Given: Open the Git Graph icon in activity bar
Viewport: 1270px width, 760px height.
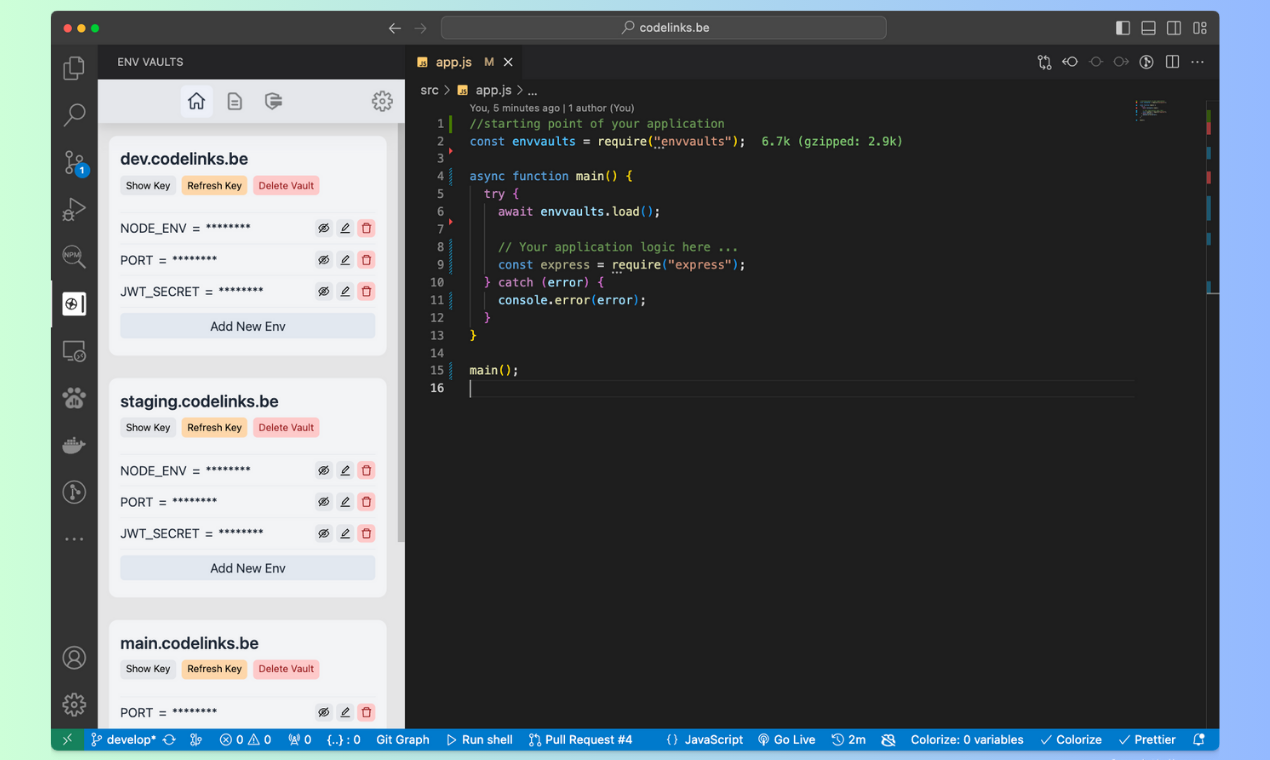Looking at the screenshot, I should 74,492.
